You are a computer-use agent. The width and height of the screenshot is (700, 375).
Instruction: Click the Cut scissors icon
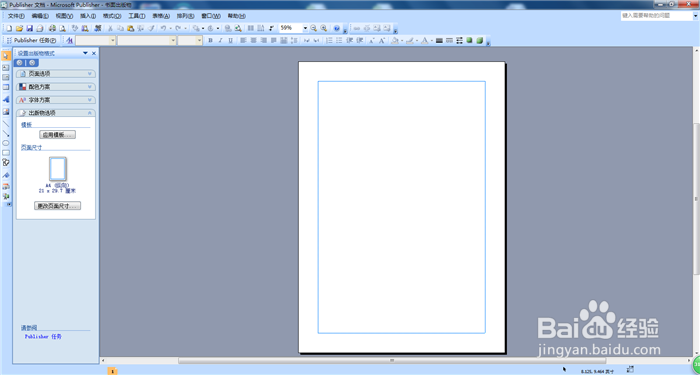[x=110, y=28]
